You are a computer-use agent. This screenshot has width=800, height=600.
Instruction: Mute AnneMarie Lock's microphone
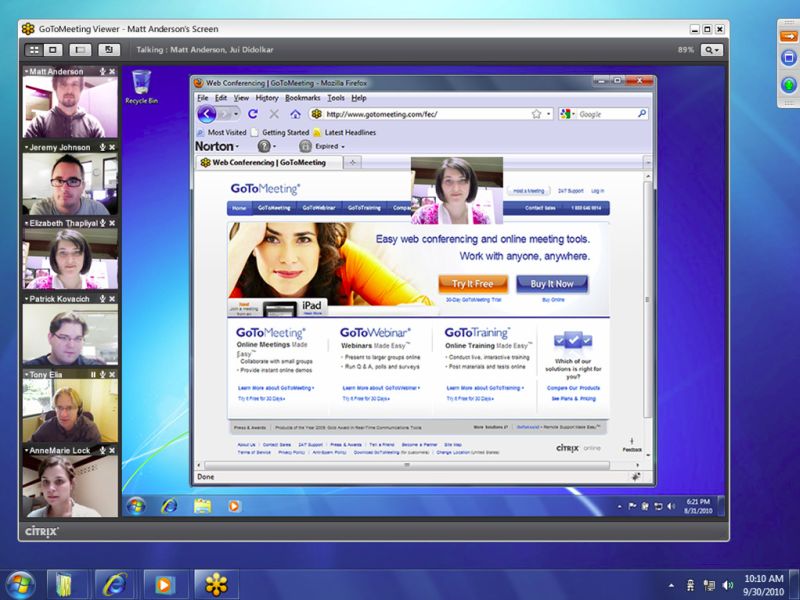(x=103, y=451)
